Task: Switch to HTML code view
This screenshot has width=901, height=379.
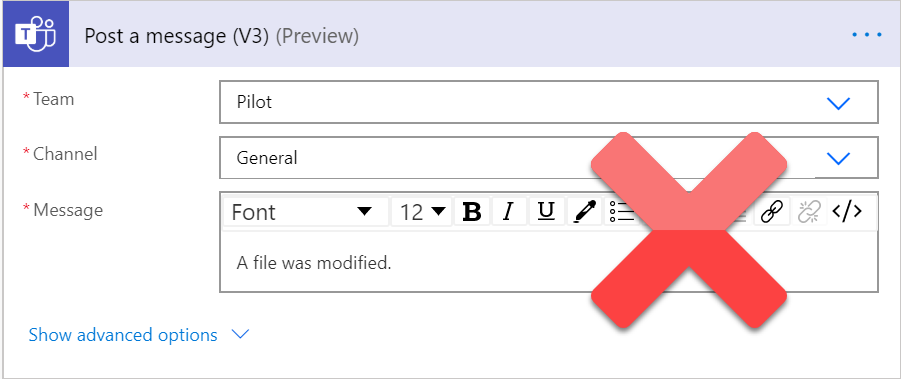Action: [x=847, y=212]
